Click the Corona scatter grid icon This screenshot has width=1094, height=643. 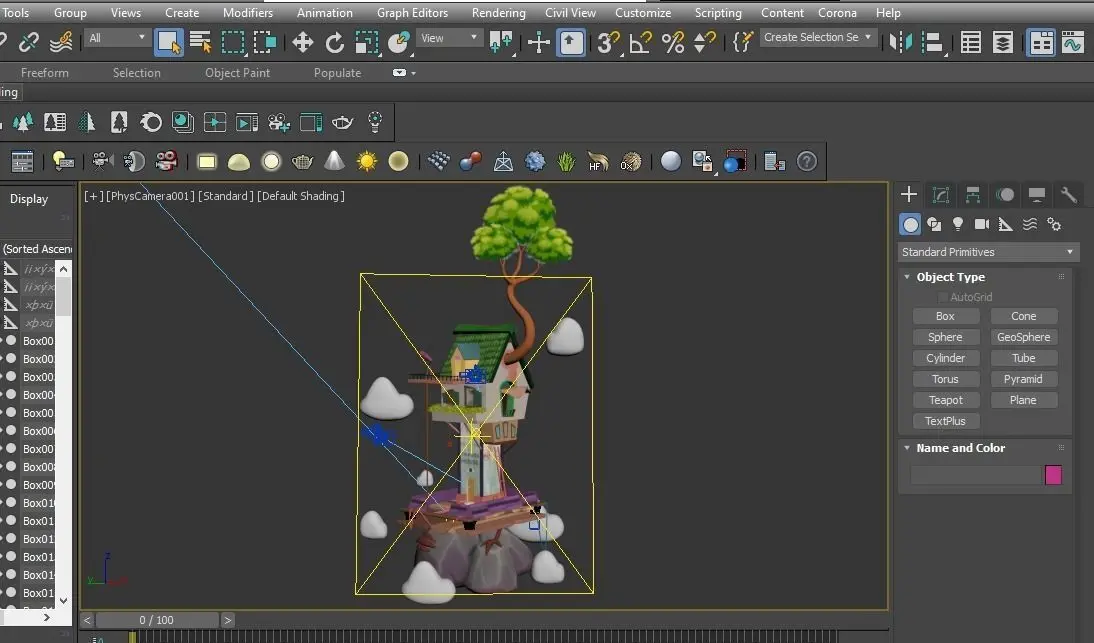[x=438, y=162]
